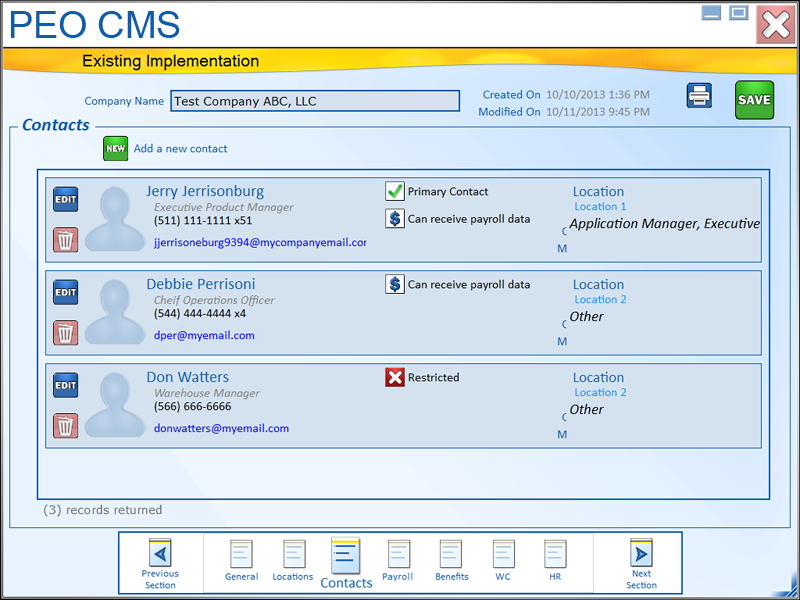Save the implementation with the SAVE button

(754, 100)
